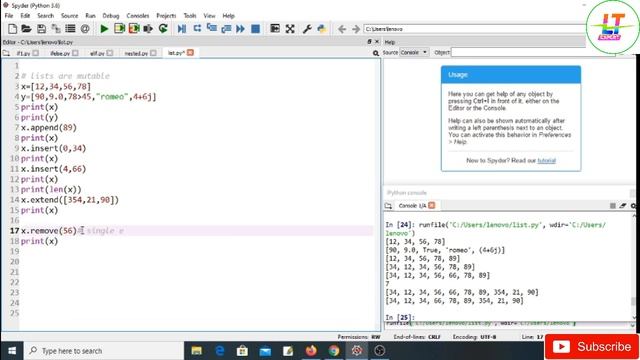This screenshot has height=360, width=640.
Task: Close the Console 1/A tab
Action: pos(431,205)
